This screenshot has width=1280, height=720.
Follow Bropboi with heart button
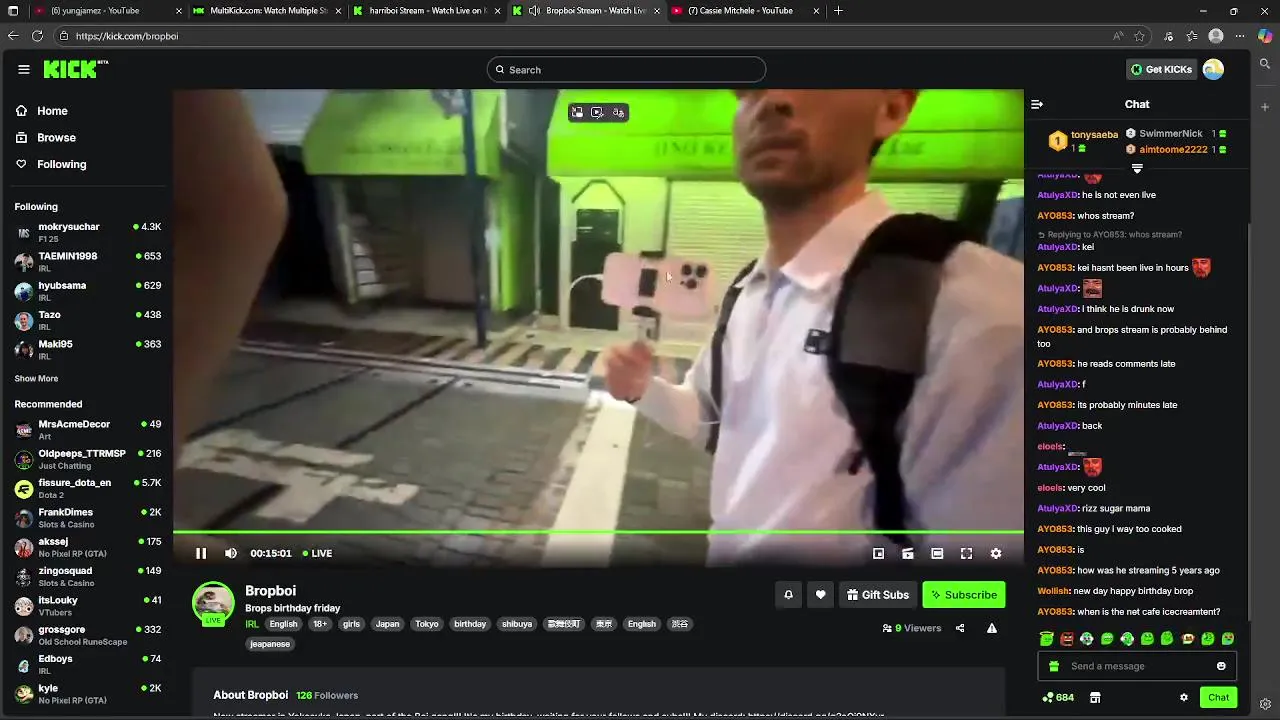click(x=820, y=595)
